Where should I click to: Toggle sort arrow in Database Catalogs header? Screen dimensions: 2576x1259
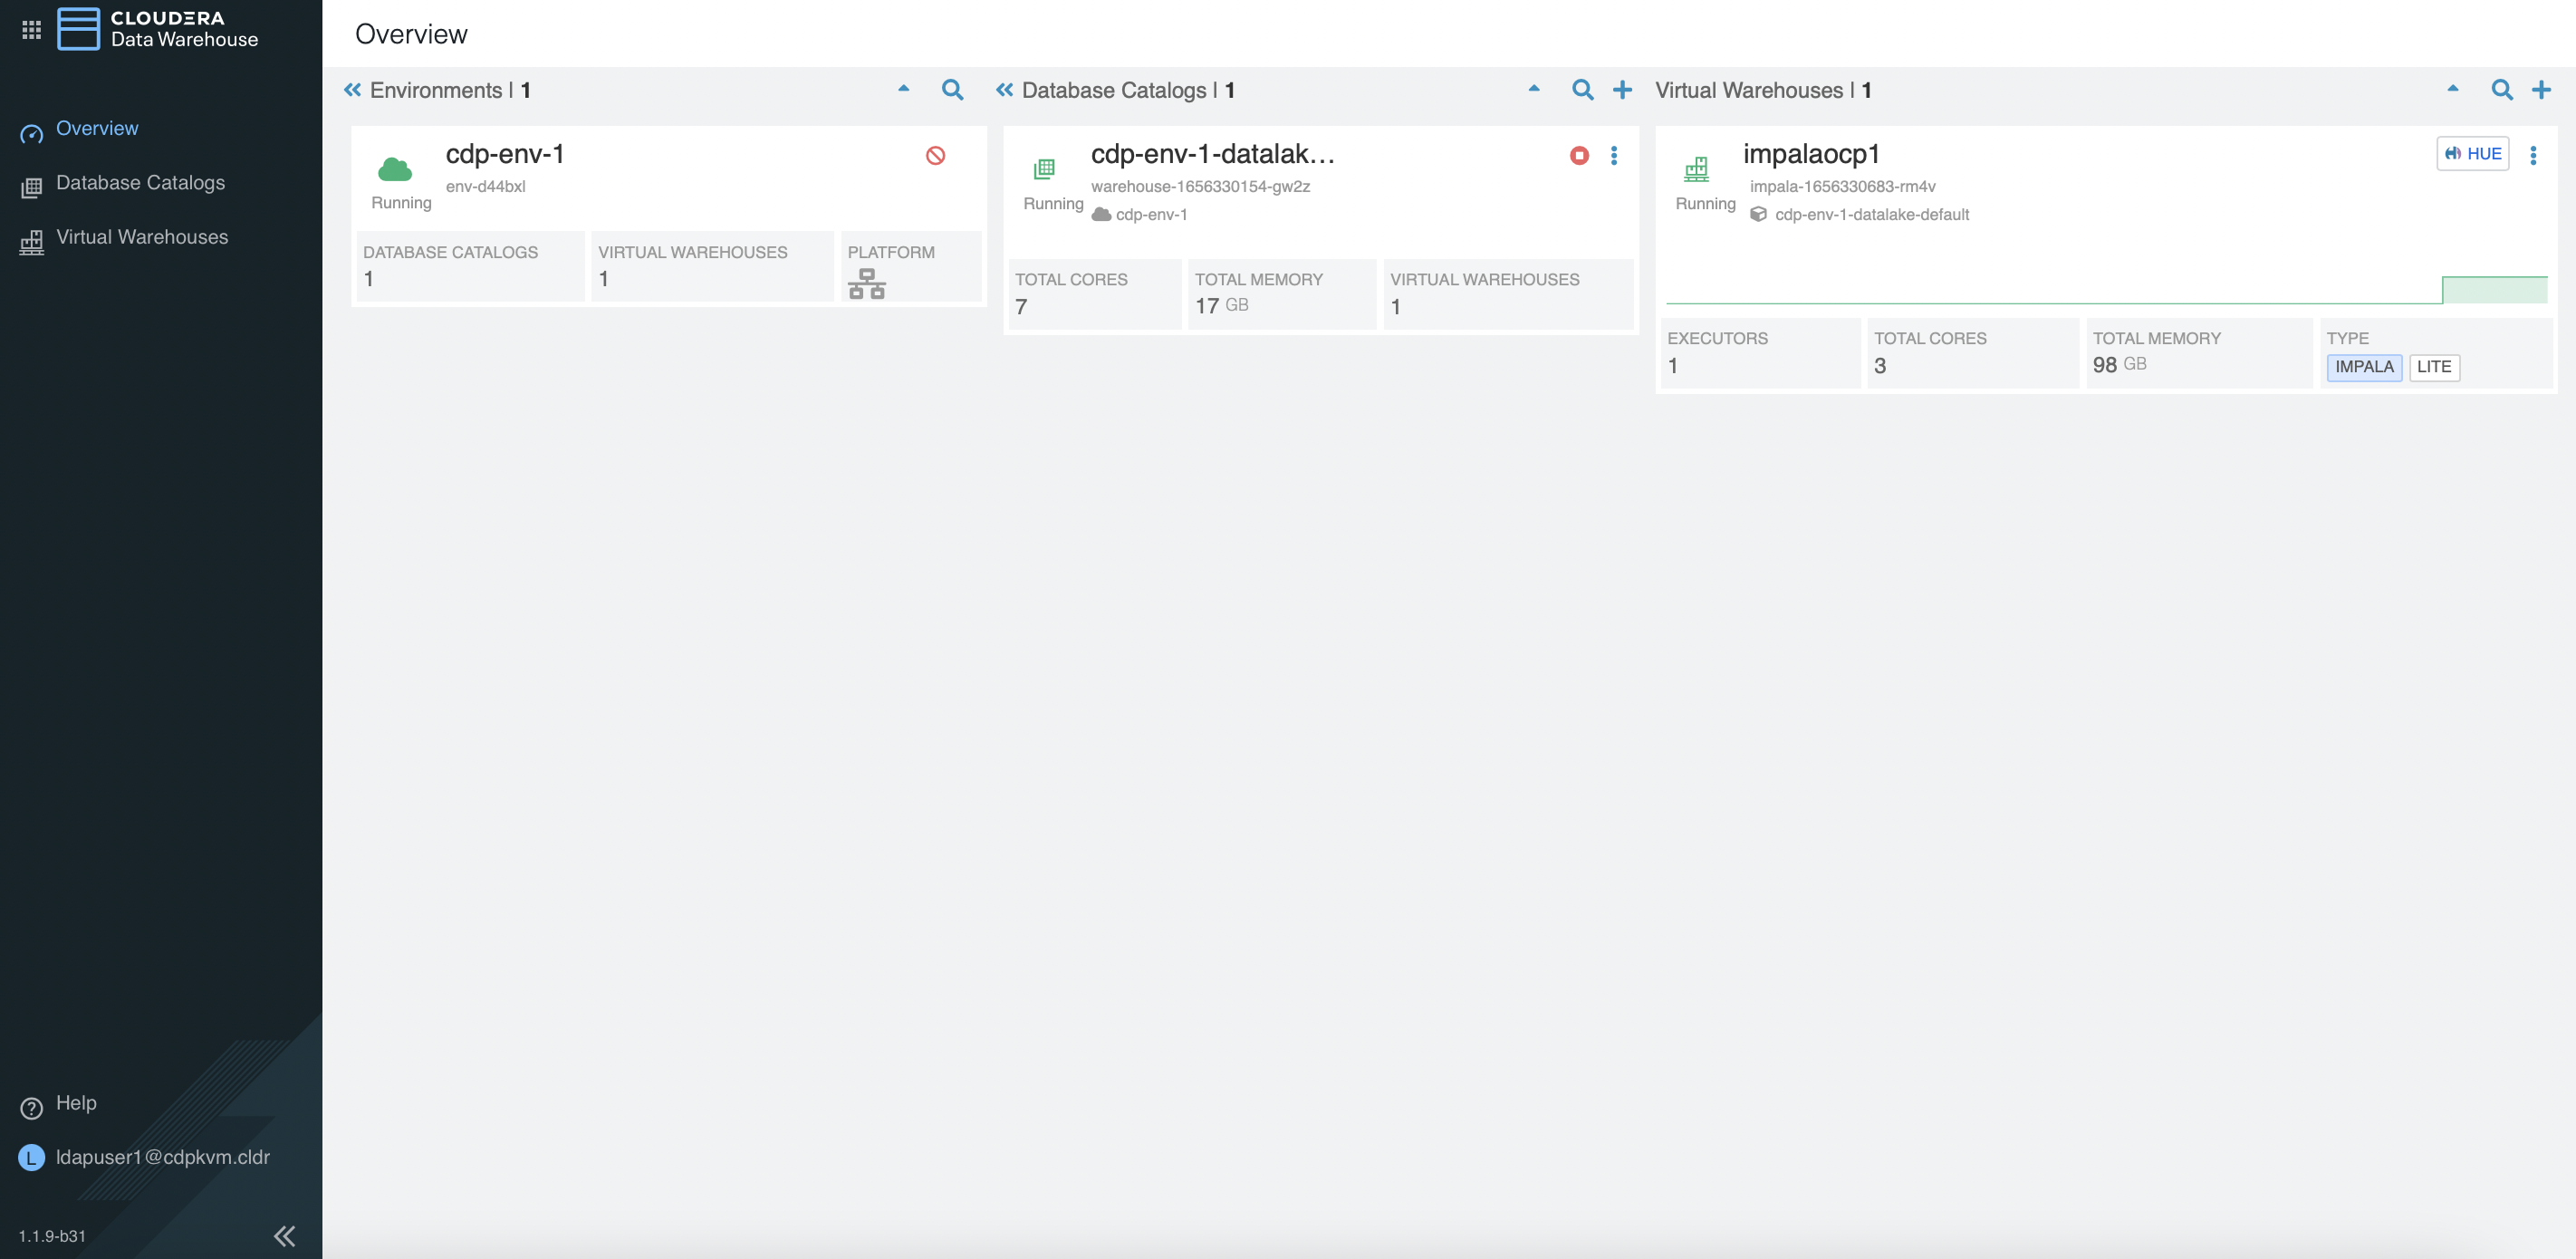pyautogui.click(x=1533, y=88)
